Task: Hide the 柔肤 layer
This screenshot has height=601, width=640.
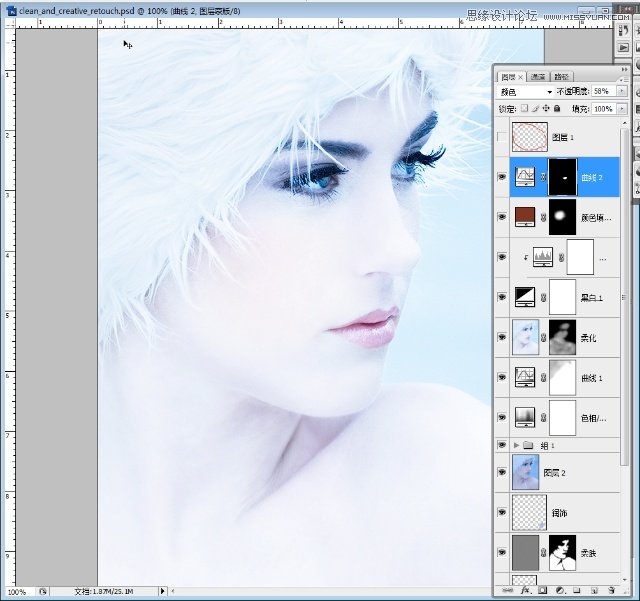Action: [x=502, y=552]
